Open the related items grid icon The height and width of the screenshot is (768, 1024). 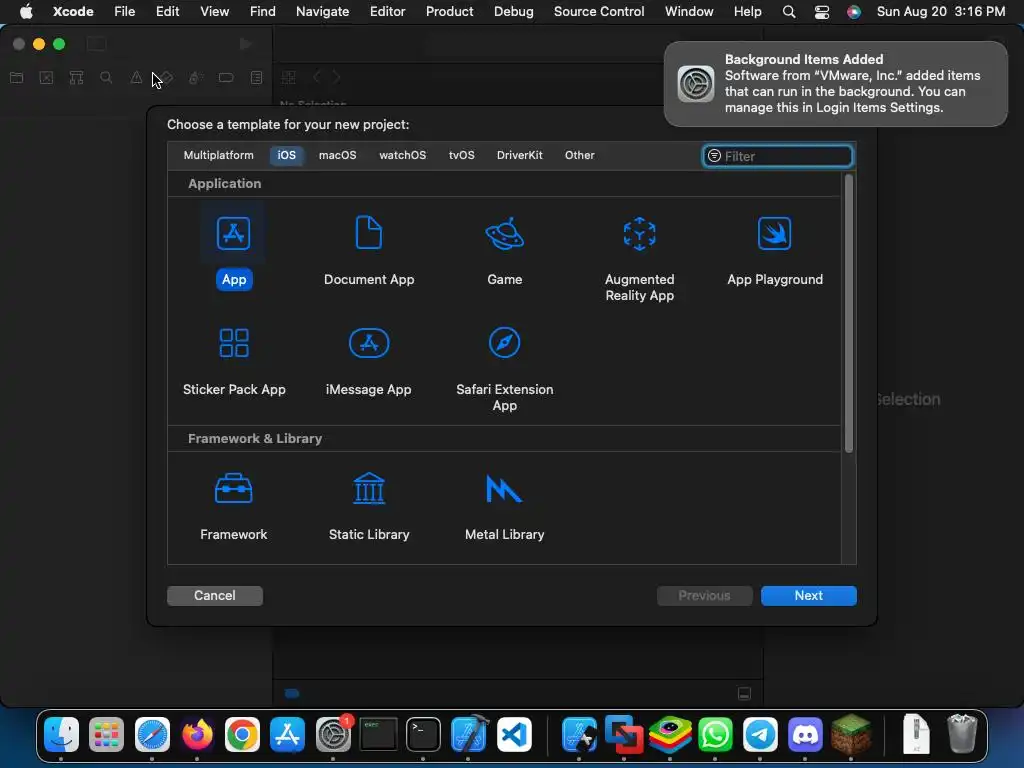coord(289,78)
